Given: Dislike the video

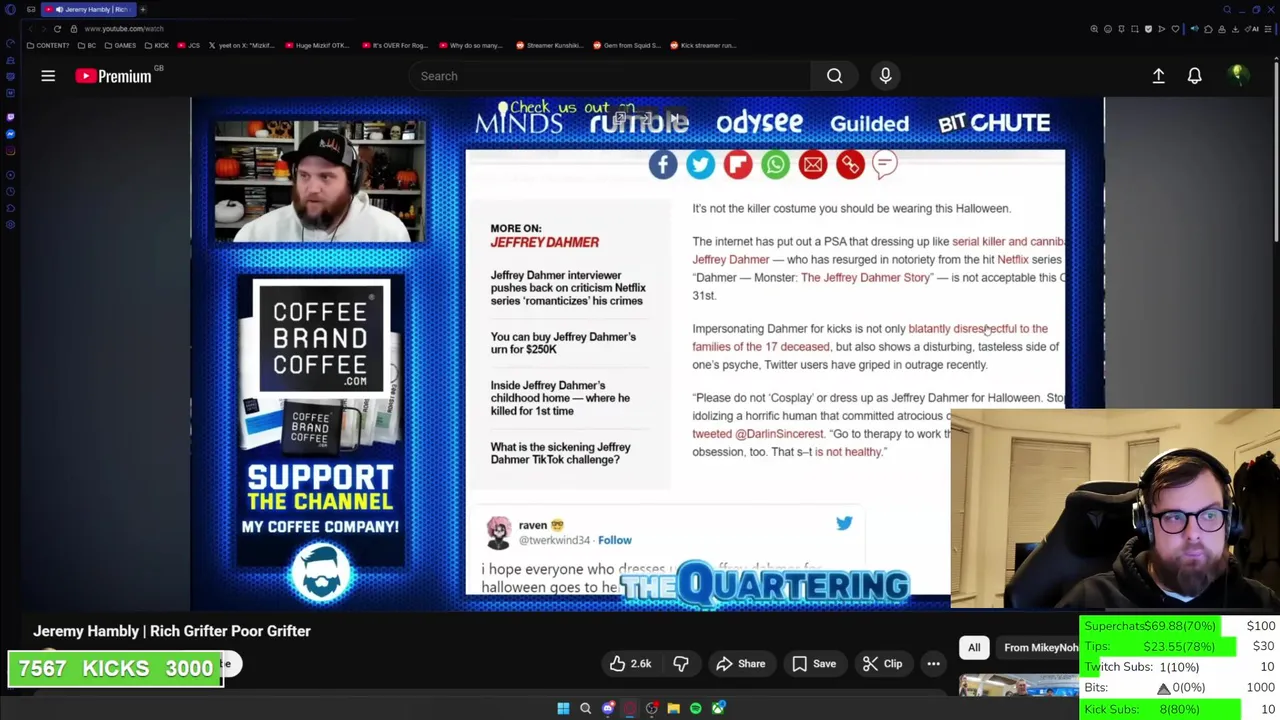Looking at the screenshot, I should (x=681, y=664).
